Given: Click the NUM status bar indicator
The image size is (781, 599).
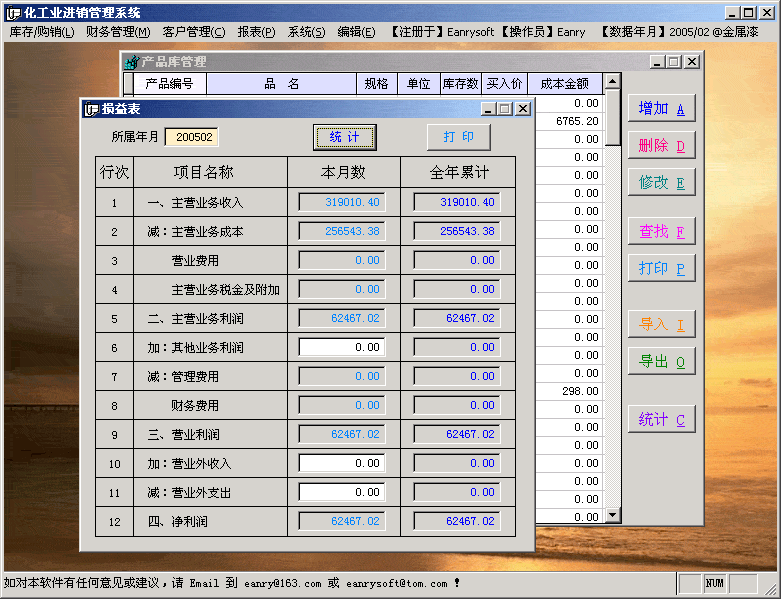Looking at the screenshot, I should (x=714, y=583).
